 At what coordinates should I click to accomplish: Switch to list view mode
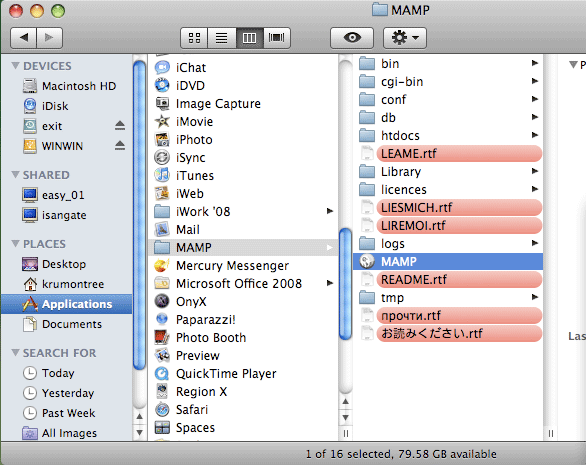[222, 38]
